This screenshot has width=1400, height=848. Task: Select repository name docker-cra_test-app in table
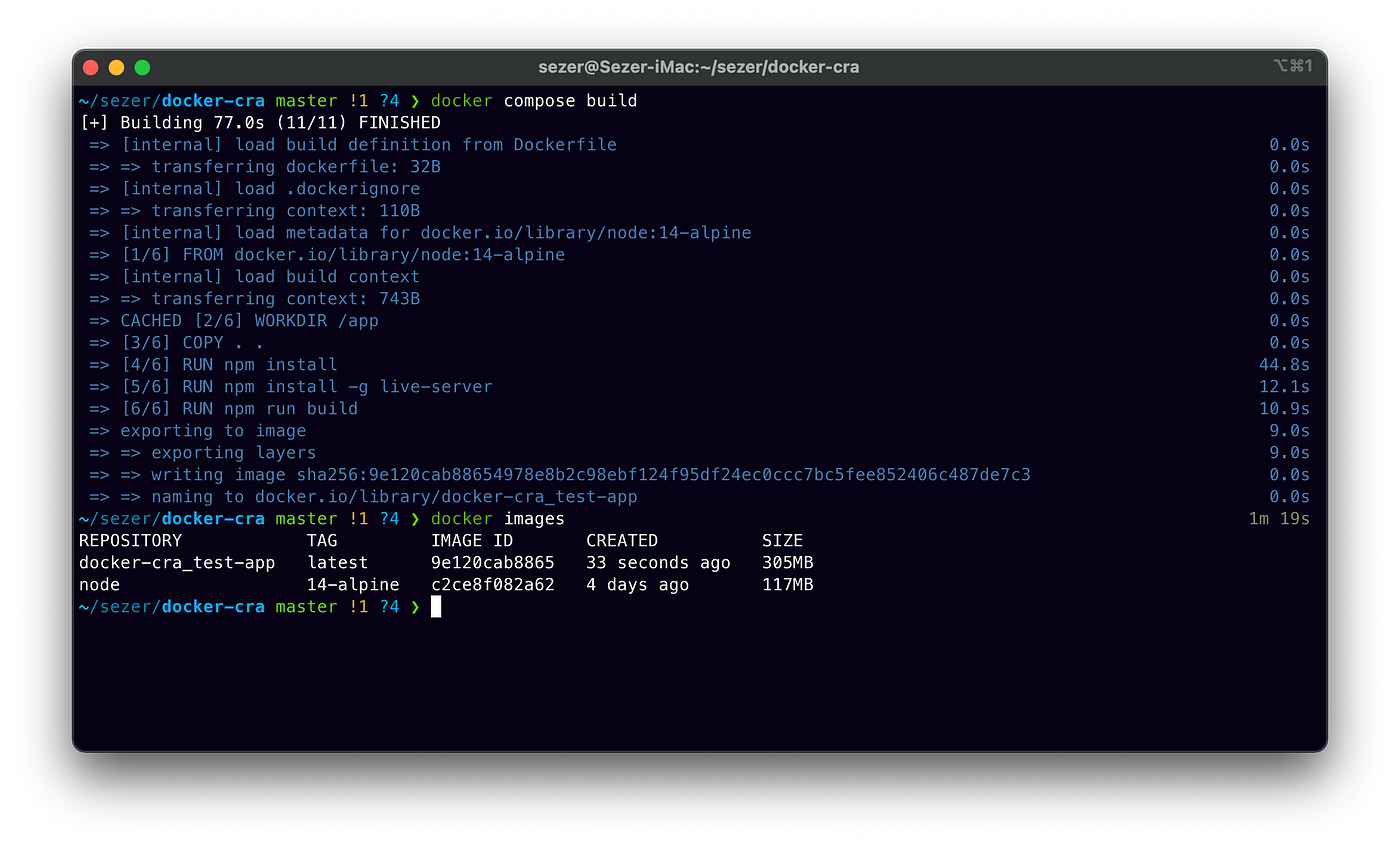[177, 563]
